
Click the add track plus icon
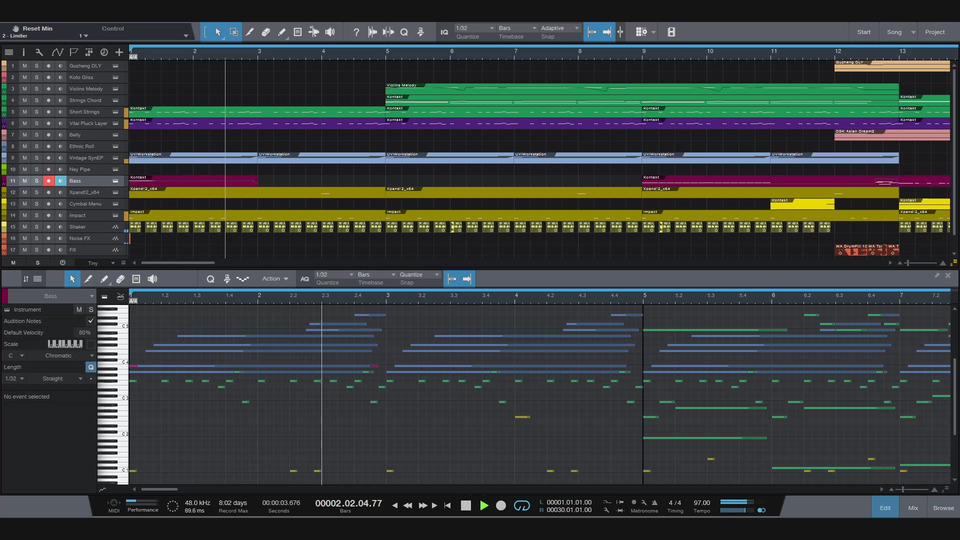tap(119, 52)
